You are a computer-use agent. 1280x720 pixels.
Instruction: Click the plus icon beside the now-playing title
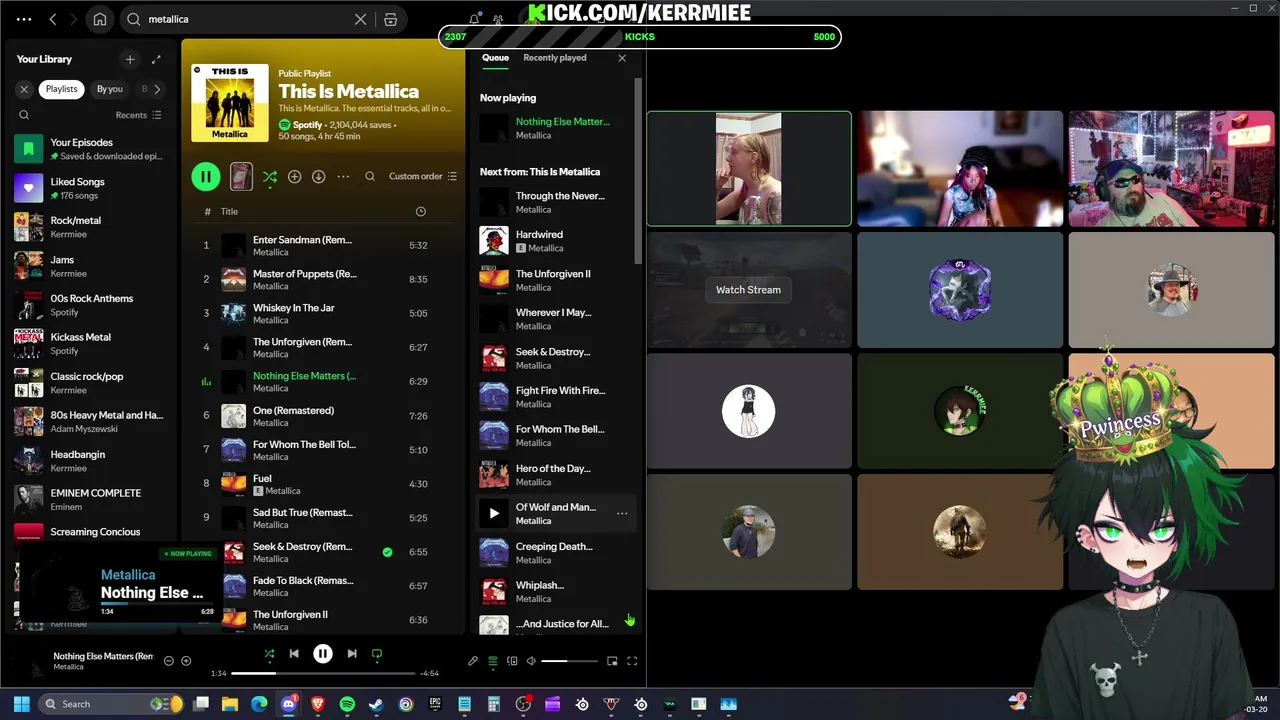click(186, 661)
